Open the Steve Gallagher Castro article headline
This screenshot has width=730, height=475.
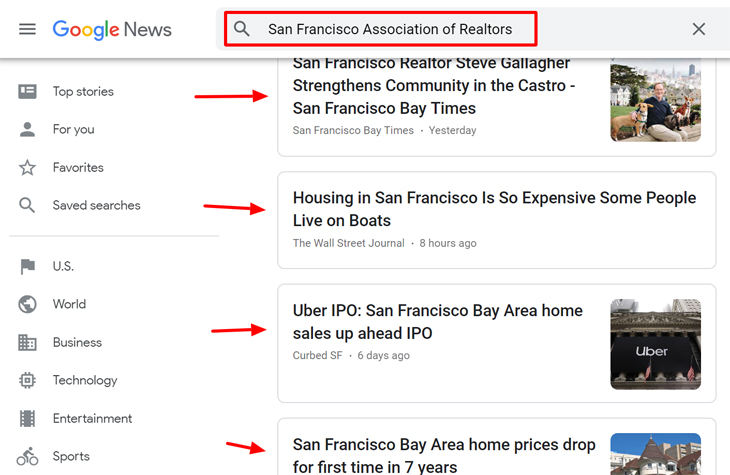(x=434, y=86)
